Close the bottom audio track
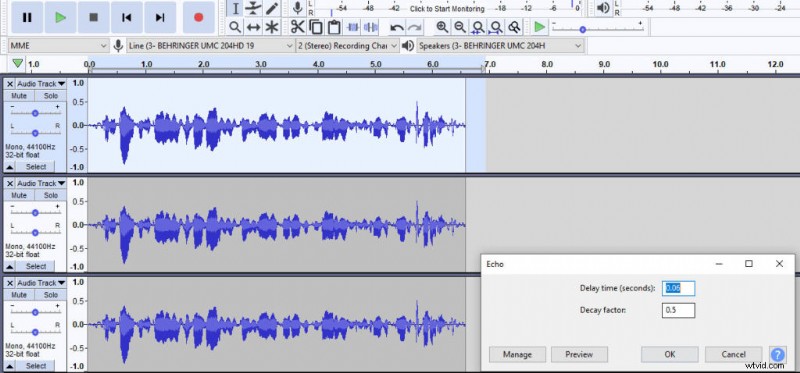The image size is (800, 373). 10,283
